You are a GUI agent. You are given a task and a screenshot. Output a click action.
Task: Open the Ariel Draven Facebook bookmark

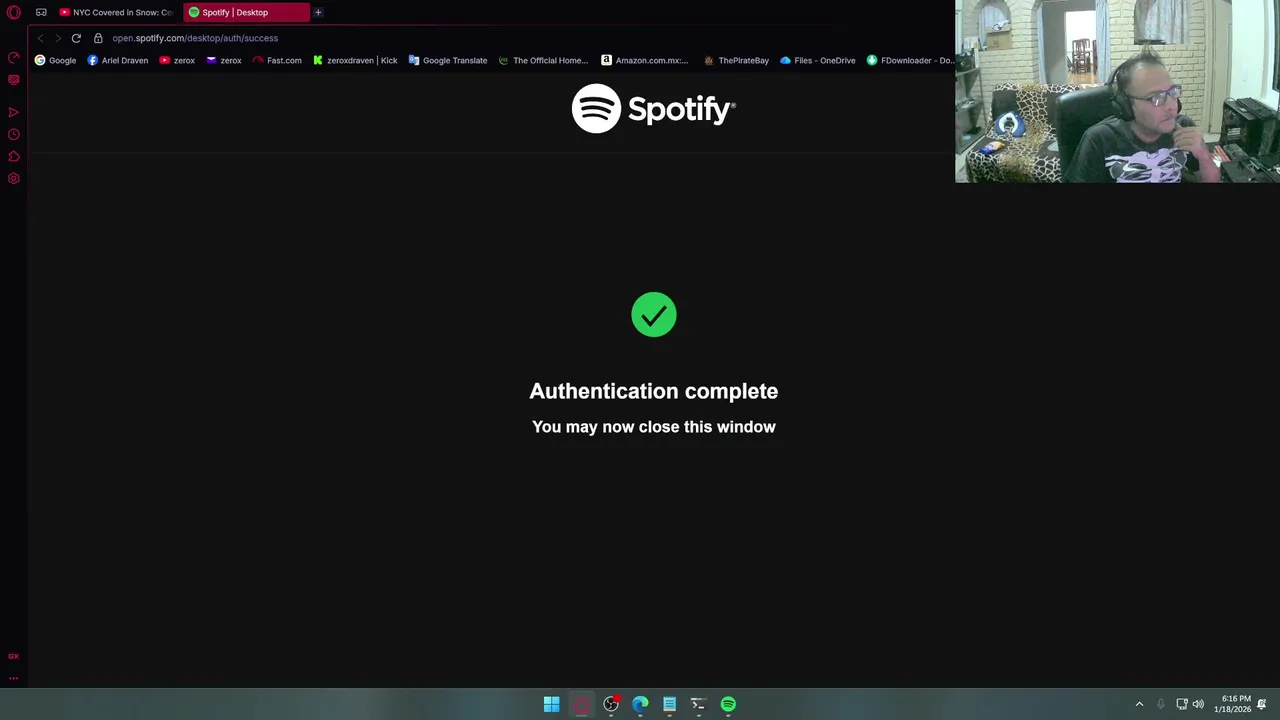pos(118,60)
